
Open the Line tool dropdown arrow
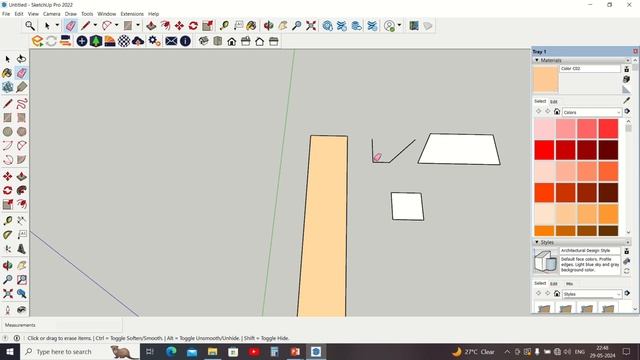click(95, 25)
